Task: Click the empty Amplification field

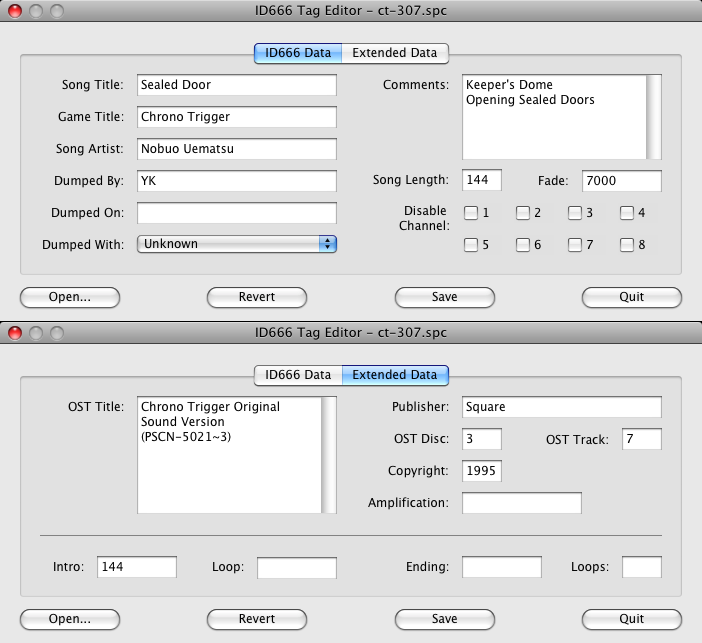Action: click(522, 503)
